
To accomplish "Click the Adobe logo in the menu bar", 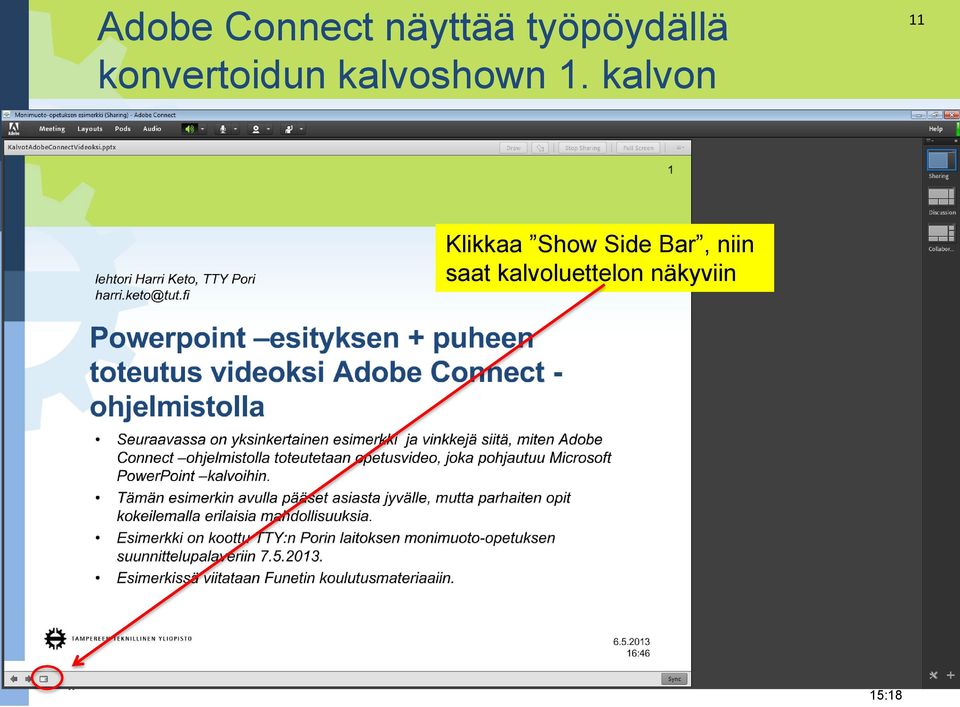I will [13, 129].
